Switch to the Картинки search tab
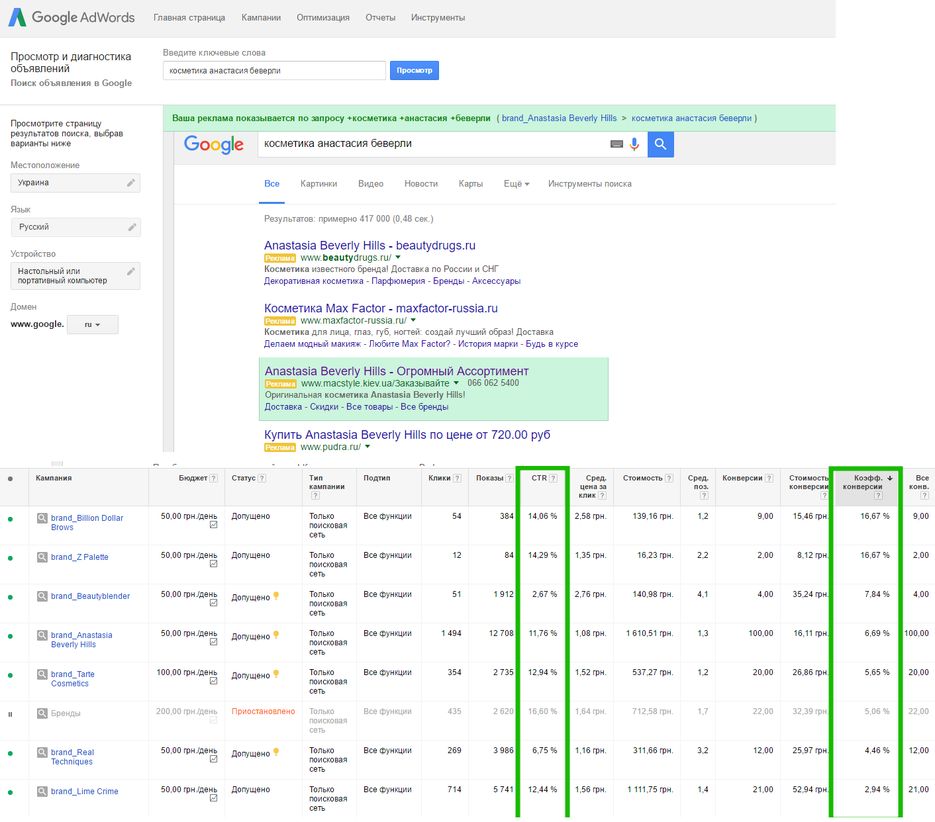 318,184
